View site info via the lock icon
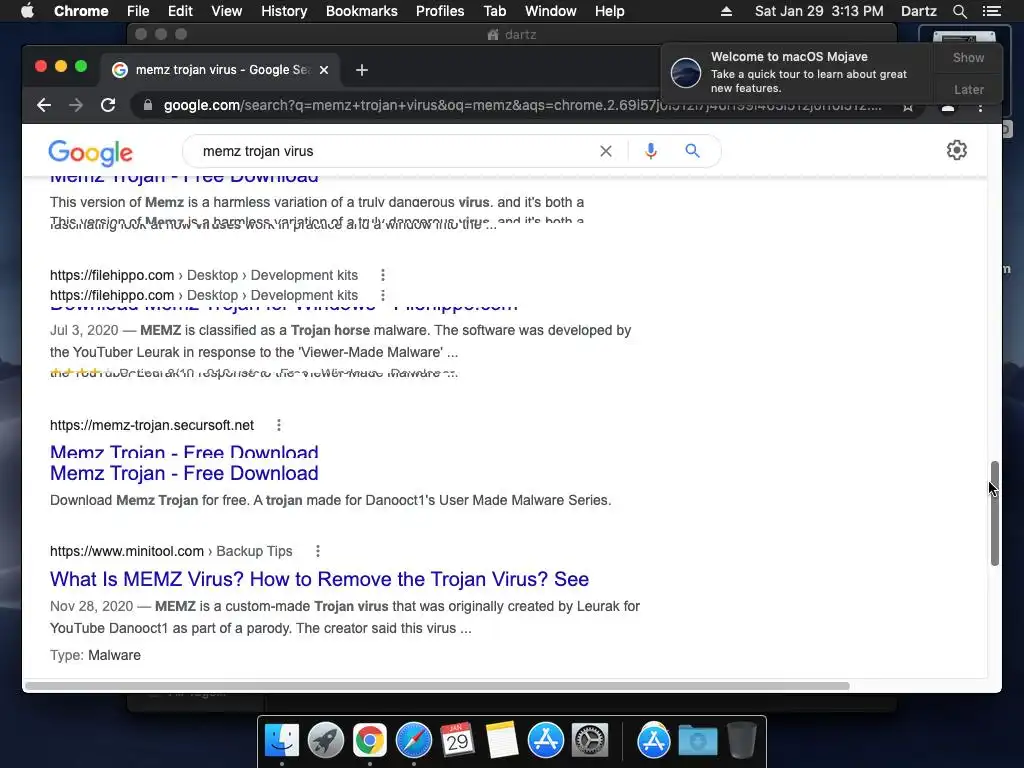The height and width of the screenshot is (768, 1024). (x=148, y=105)
